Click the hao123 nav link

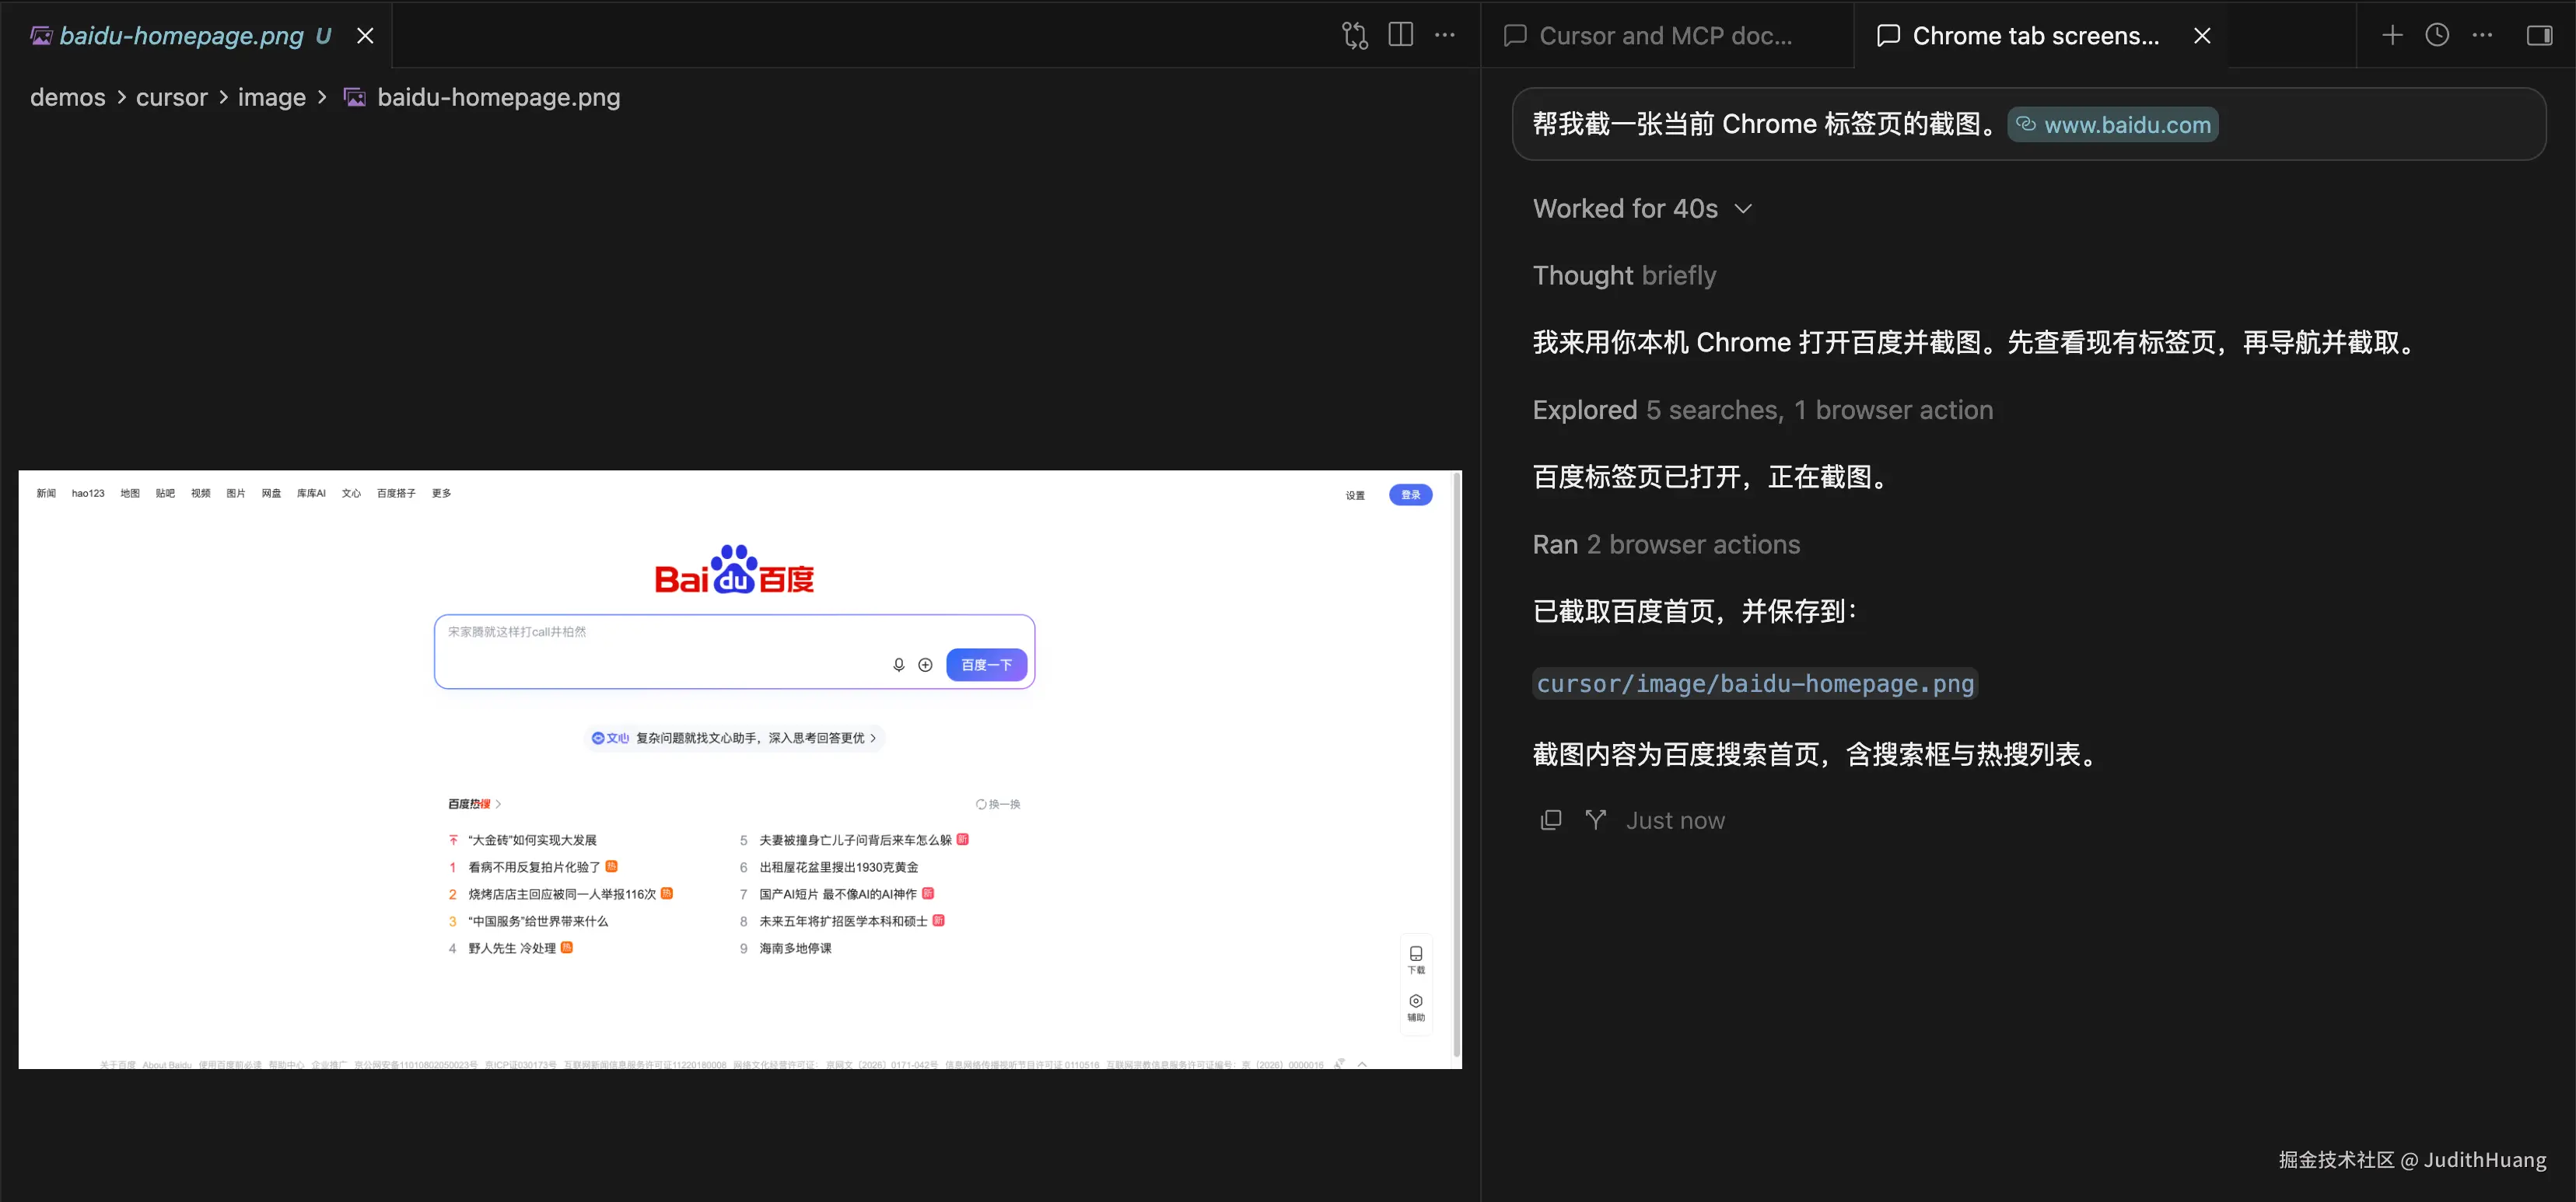88,493
